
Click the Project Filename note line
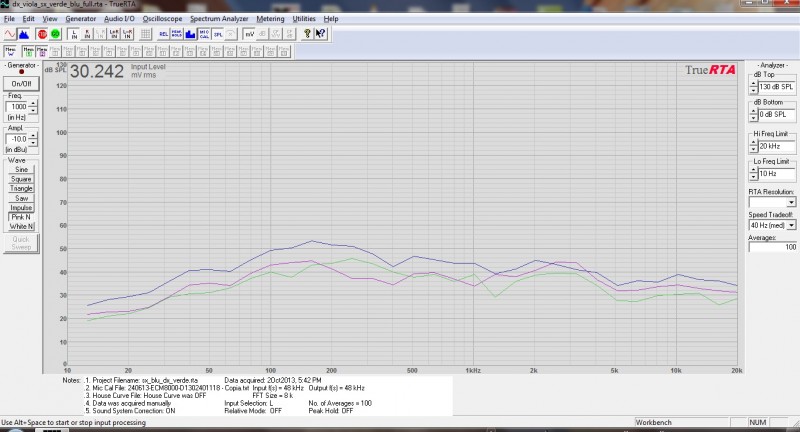(x=141, y=380)
